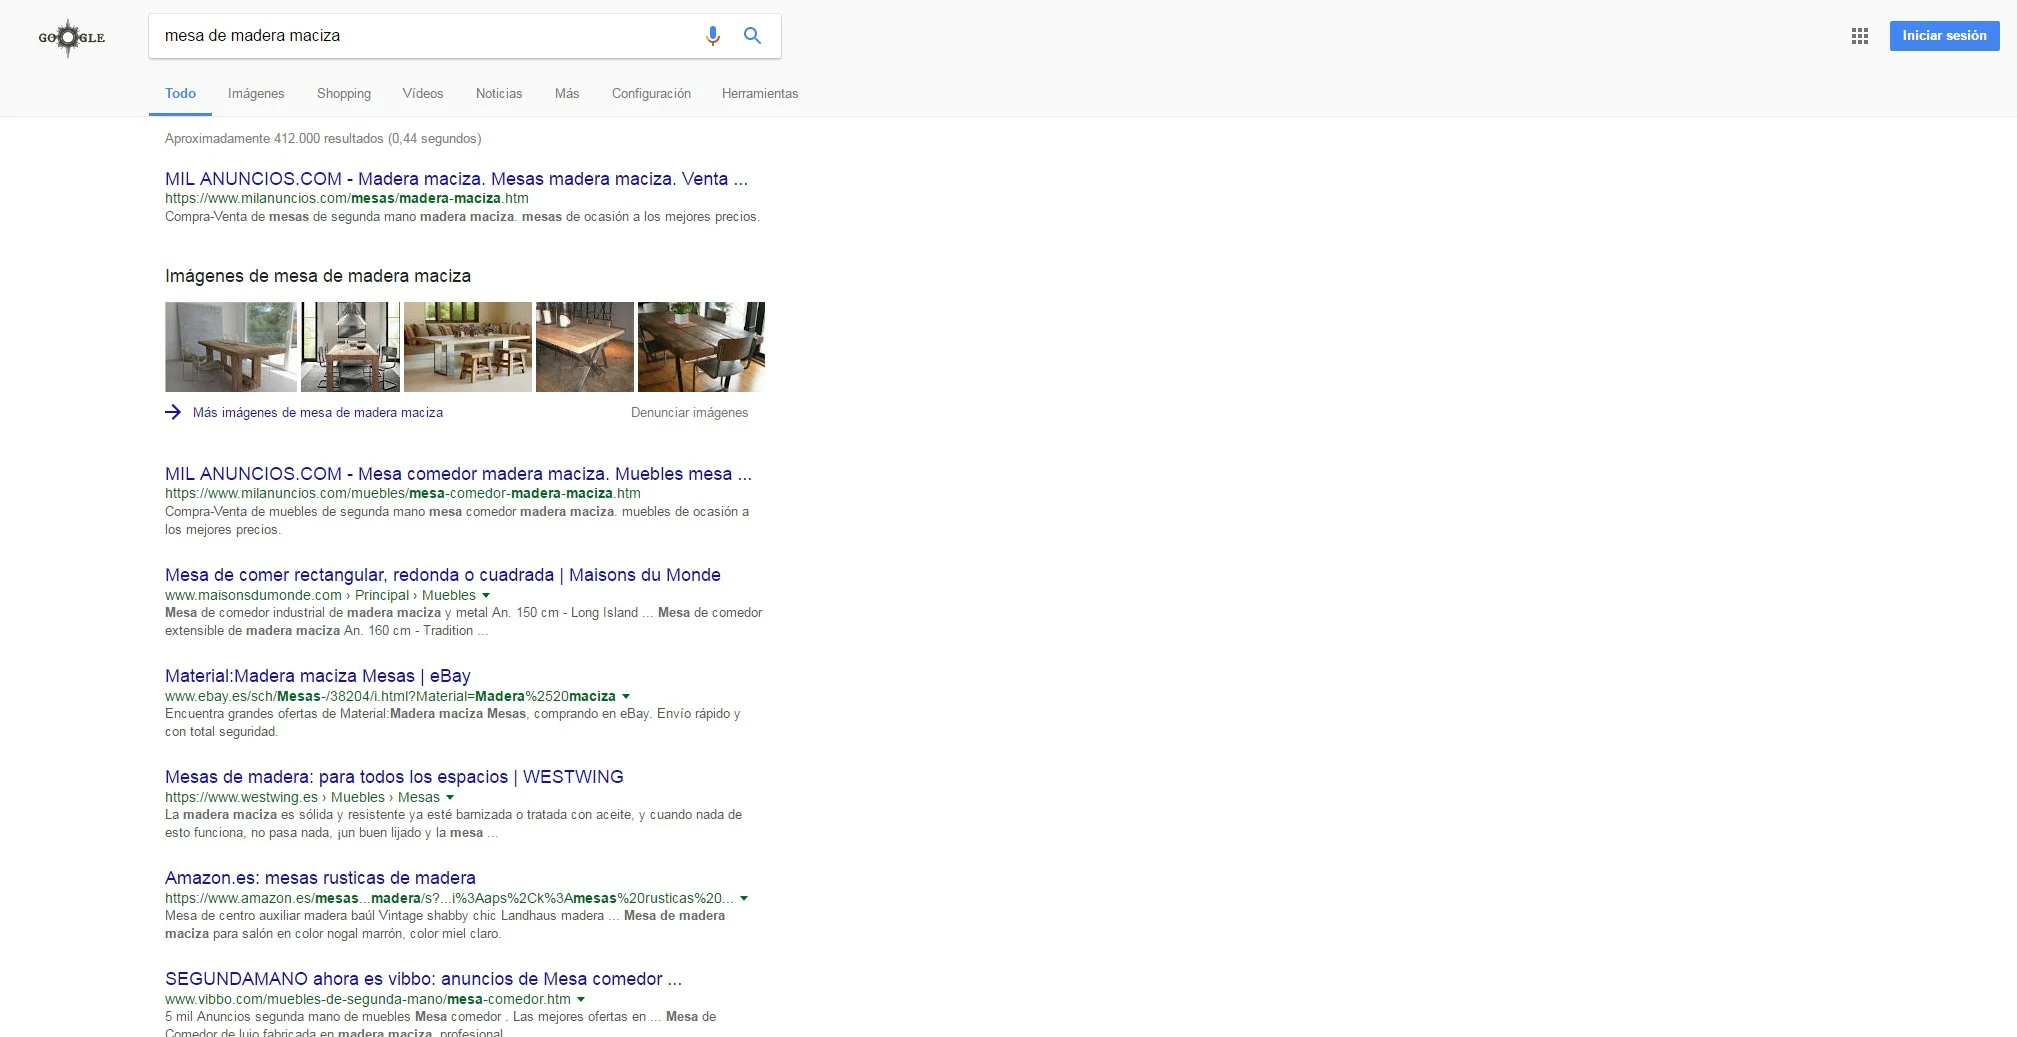Open Herramientas search tools
Screen dimensions: 2017x1037
tap(760, 93)
